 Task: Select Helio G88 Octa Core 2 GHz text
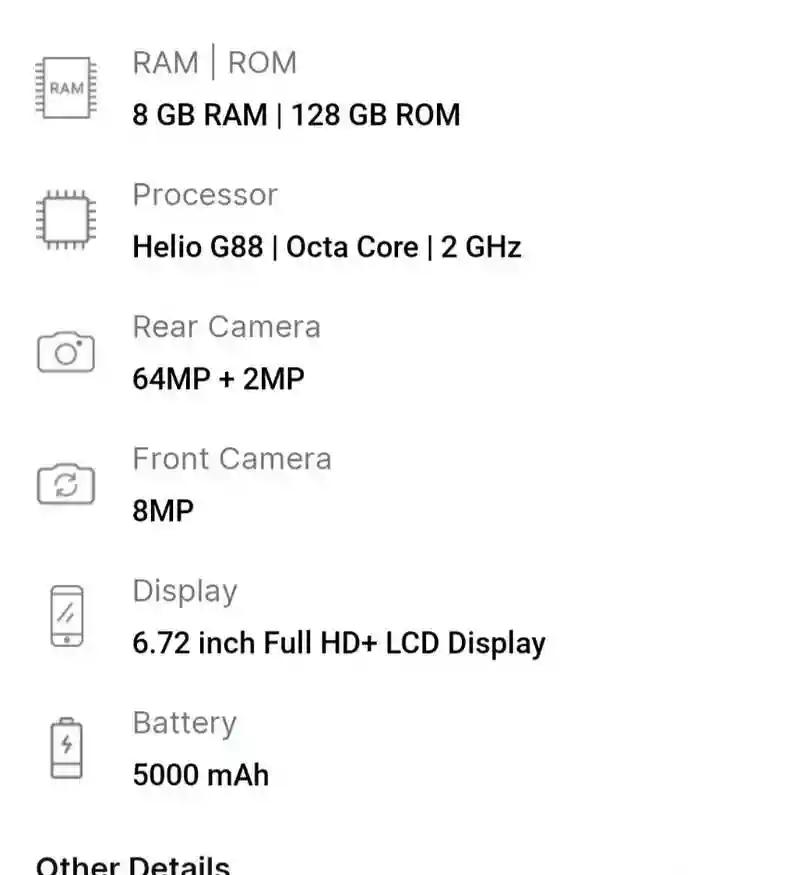(x=327, y=247)
